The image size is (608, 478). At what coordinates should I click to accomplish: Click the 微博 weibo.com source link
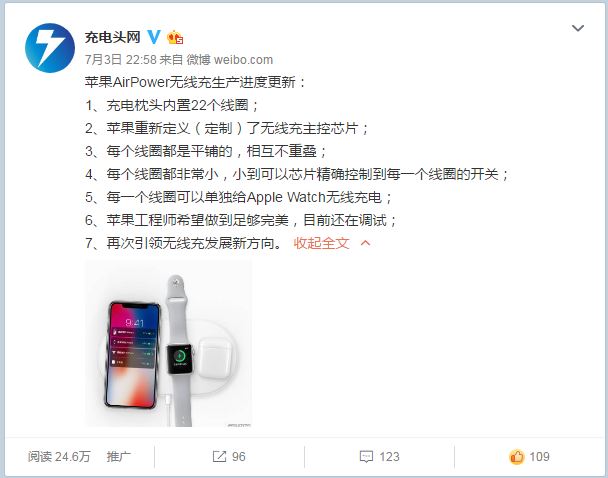coord(230,60)
